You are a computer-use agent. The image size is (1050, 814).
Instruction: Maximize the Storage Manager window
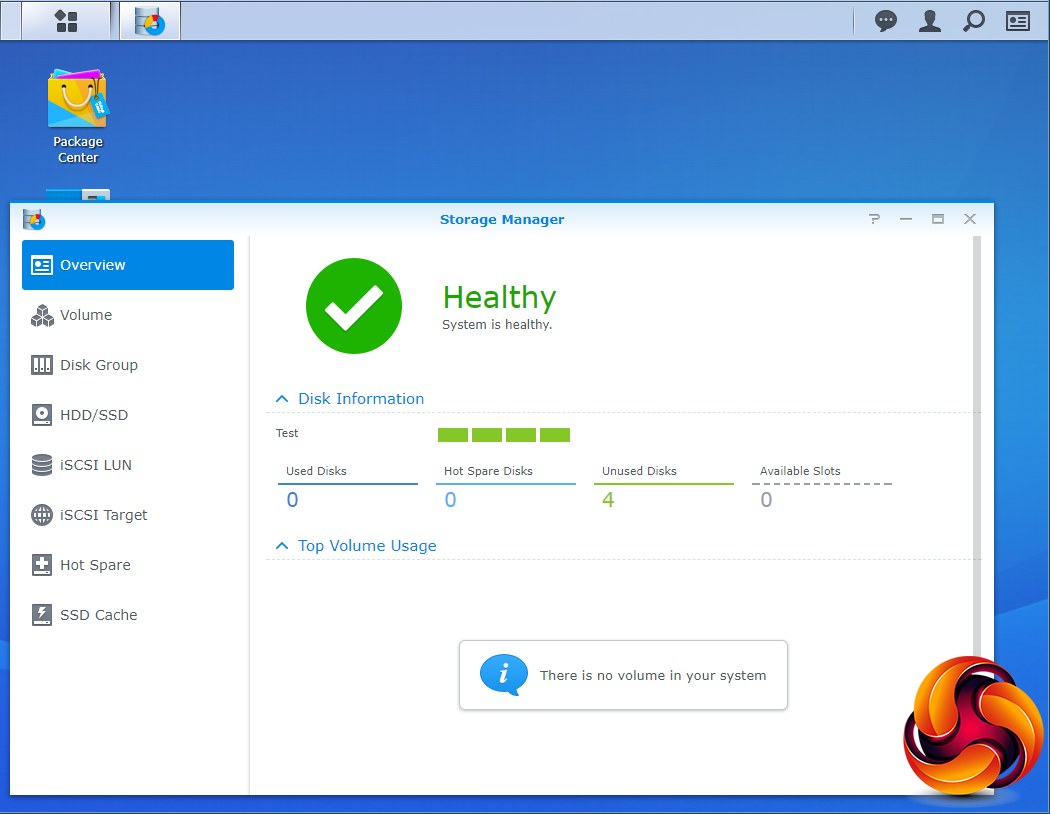pyautogui.click(x=938, y=219)
